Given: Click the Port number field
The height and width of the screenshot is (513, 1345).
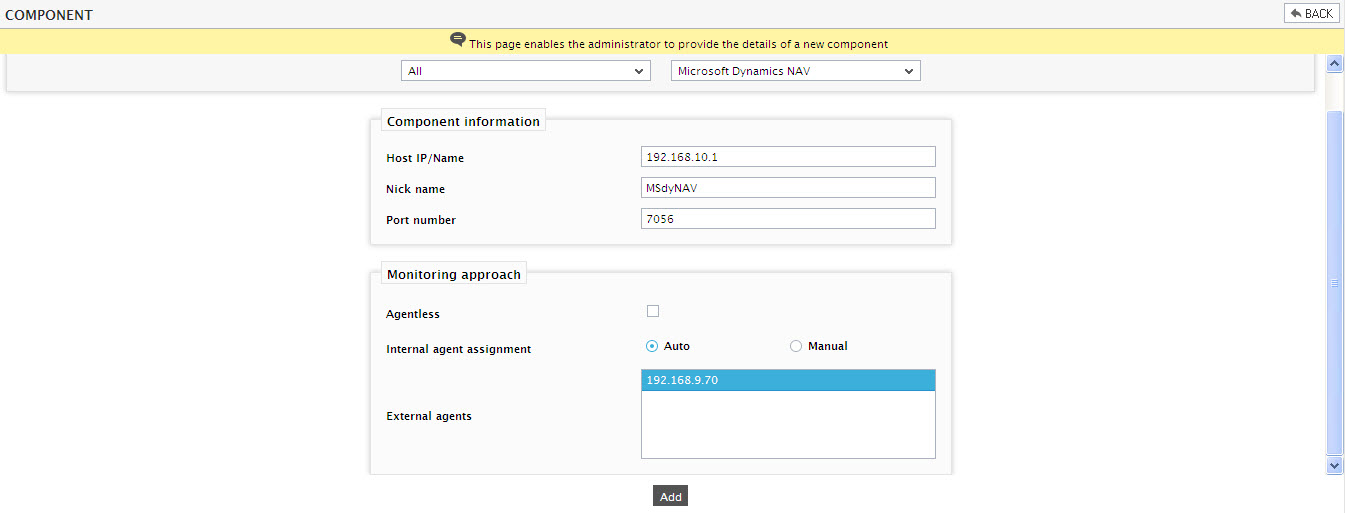Looking at the screenshot, I should pos(788,219).
